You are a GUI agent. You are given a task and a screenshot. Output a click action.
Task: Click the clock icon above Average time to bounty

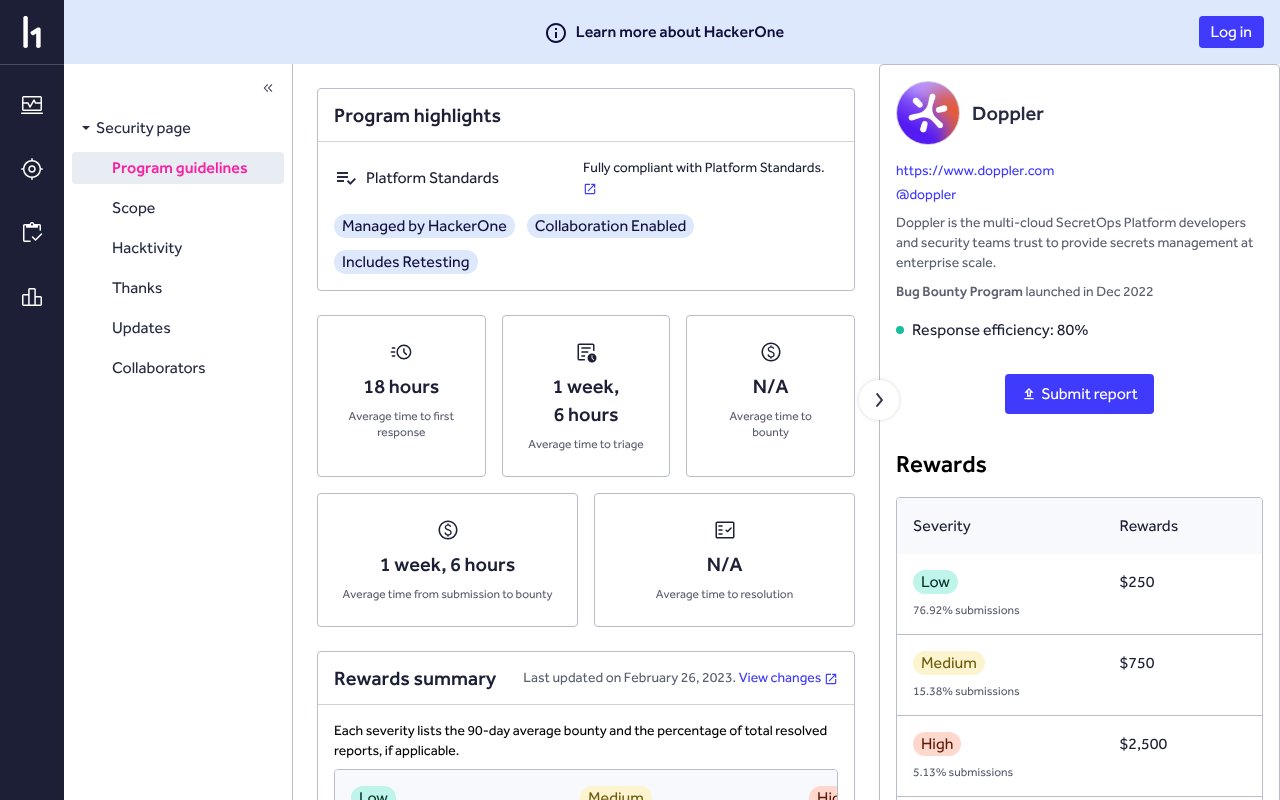tap(770, 352)
